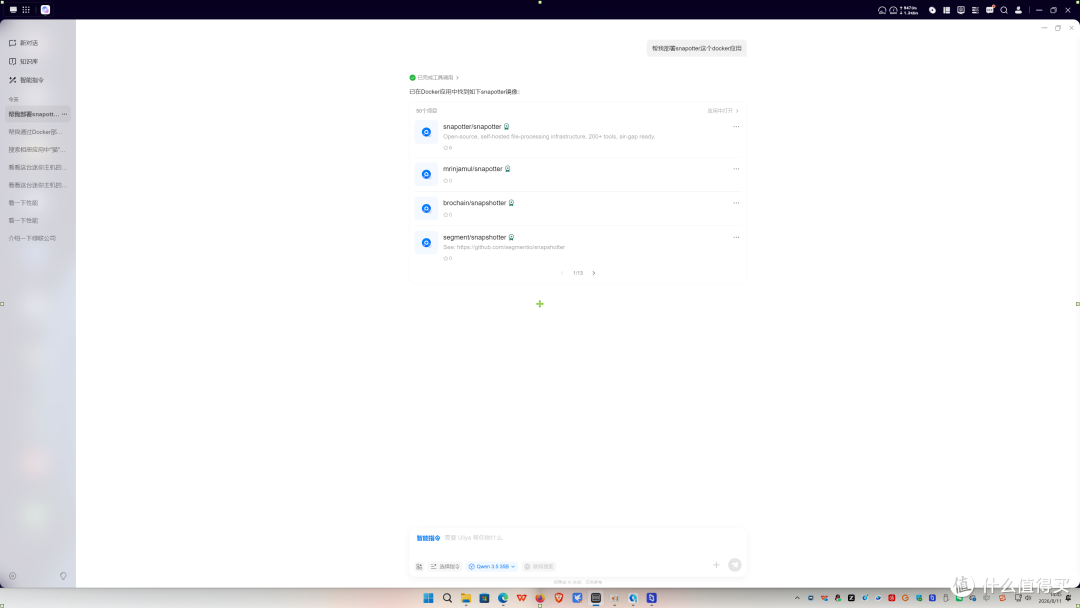Click the select command (选择指令) button
Image resolution: width=1080 pixels, height=608 pixels.
pos(445,567)
